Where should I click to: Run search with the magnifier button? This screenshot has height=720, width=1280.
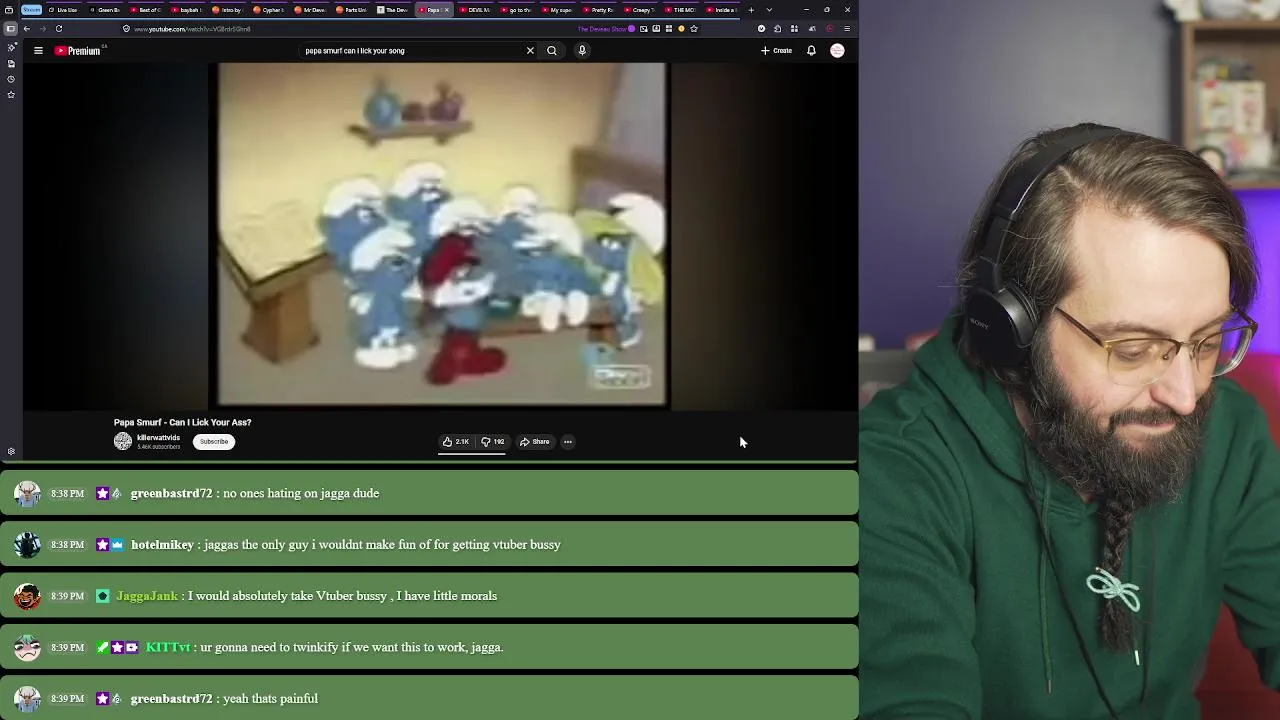[552, 51]
